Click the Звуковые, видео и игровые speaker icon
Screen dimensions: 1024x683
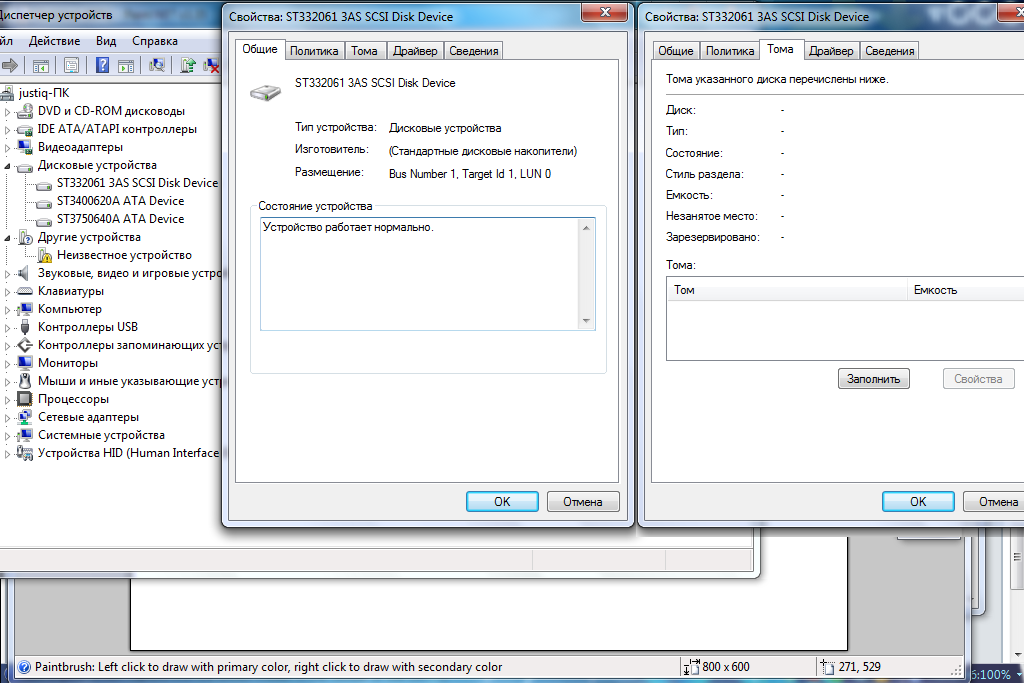(x=25, y=273)
